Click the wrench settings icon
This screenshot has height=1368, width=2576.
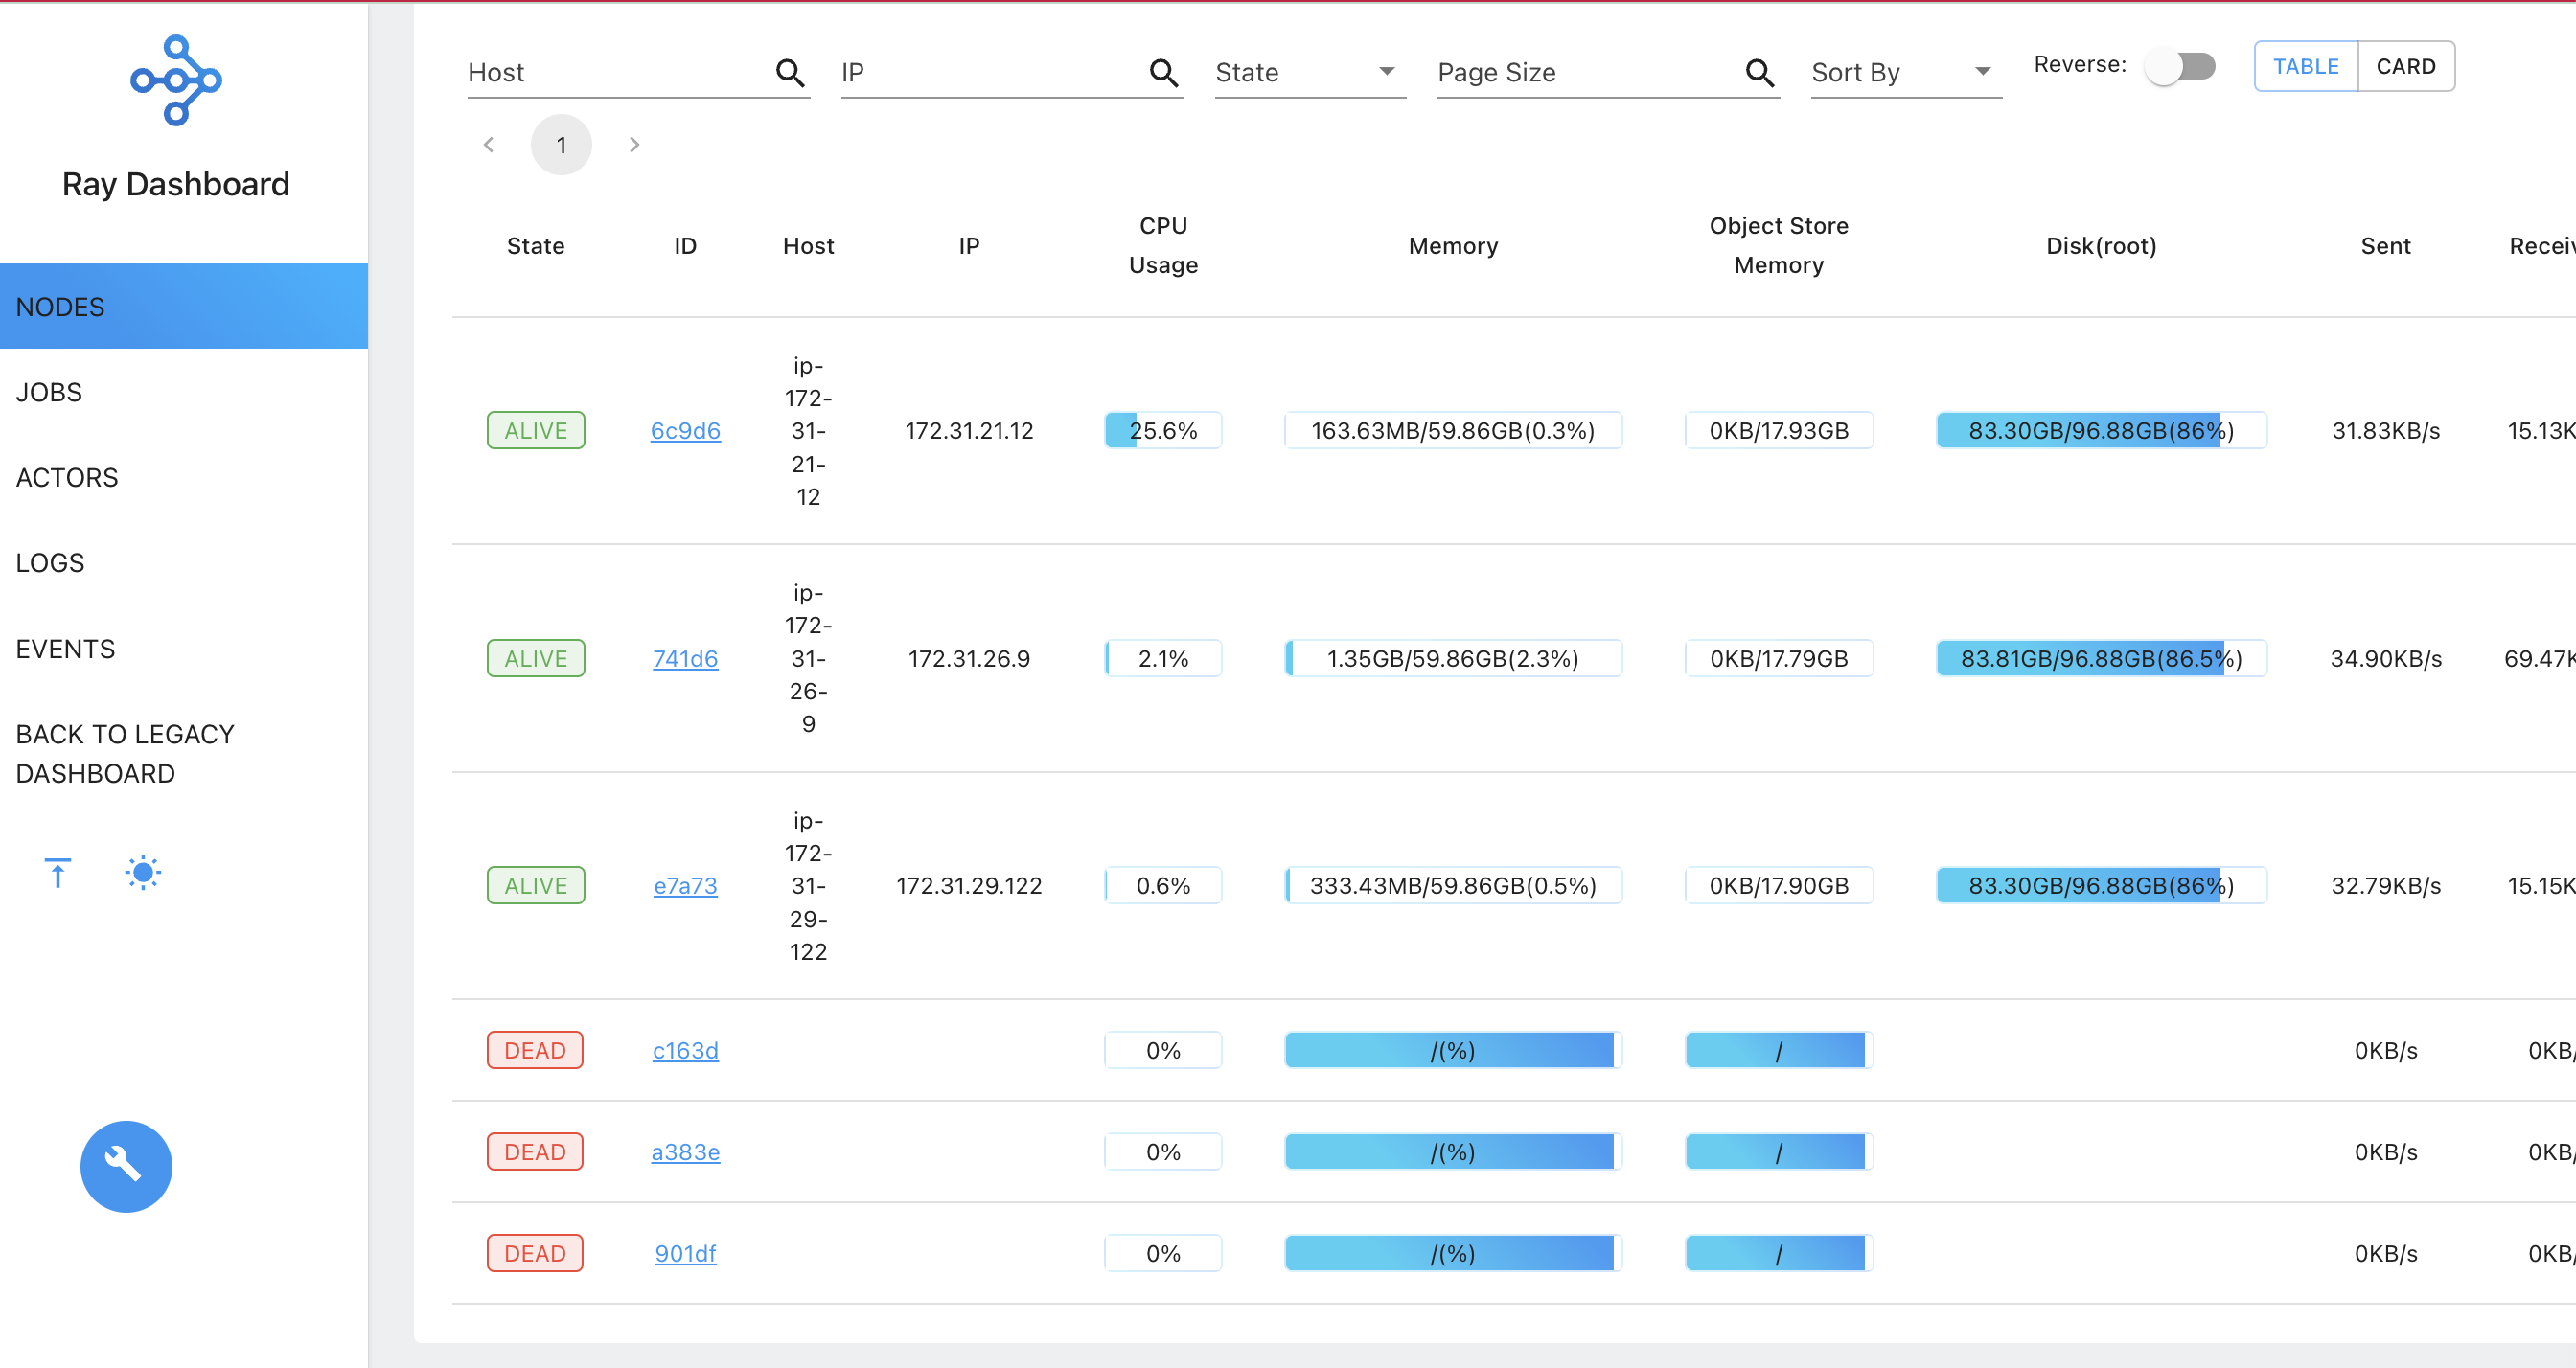coord(125,1166)
